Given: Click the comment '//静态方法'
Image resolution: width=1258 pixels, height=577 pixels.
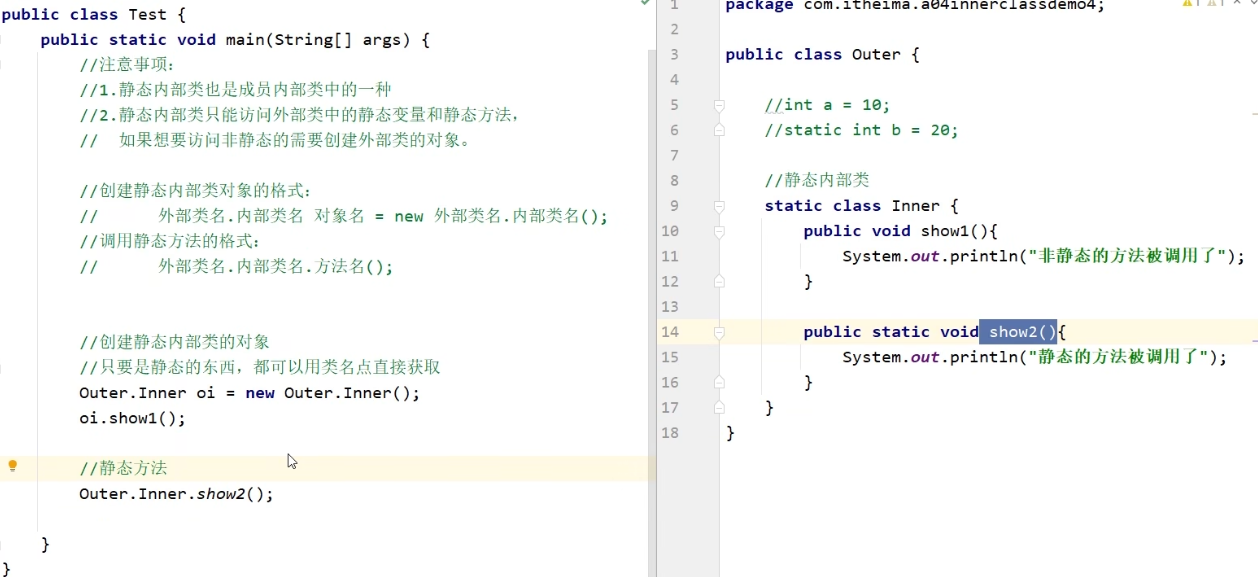Looking at the screenshot, I should click(124, 468).
